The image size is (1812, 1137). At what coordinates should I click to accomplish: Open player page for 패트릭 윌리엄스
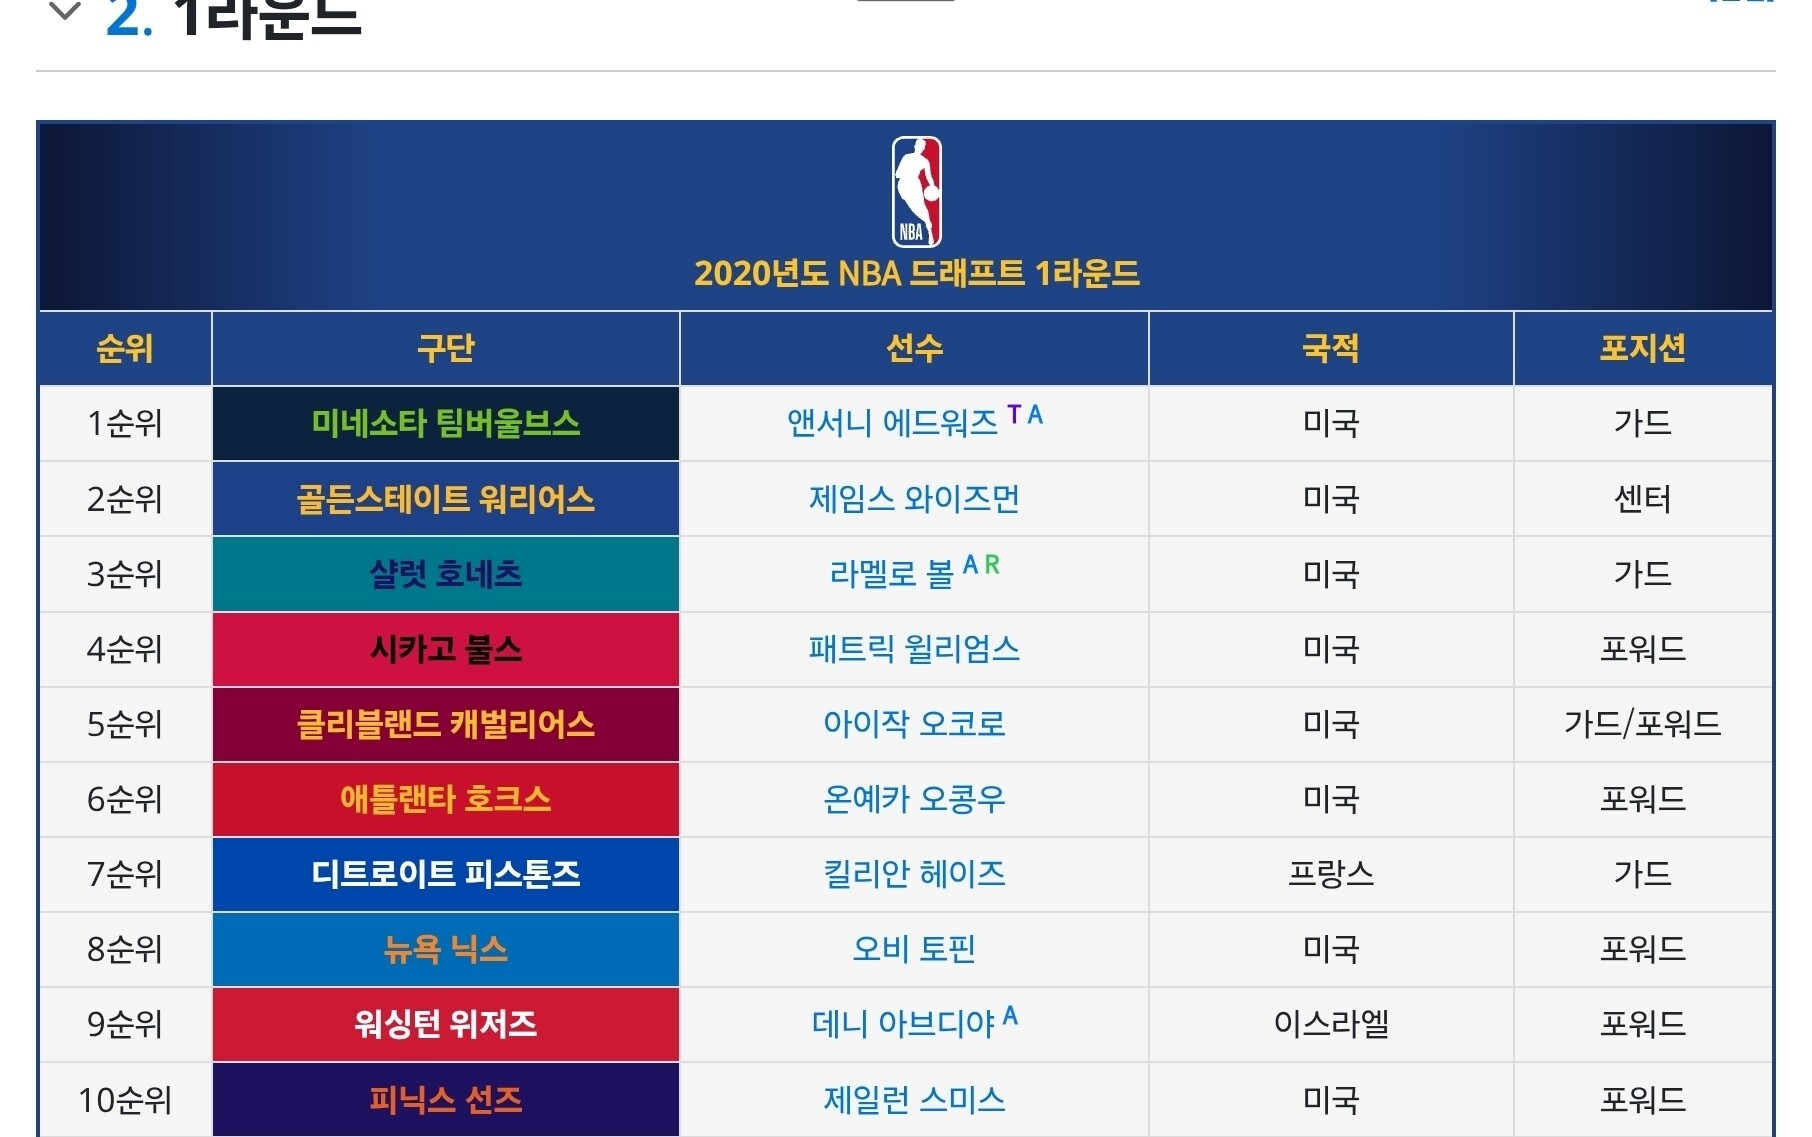914,649
